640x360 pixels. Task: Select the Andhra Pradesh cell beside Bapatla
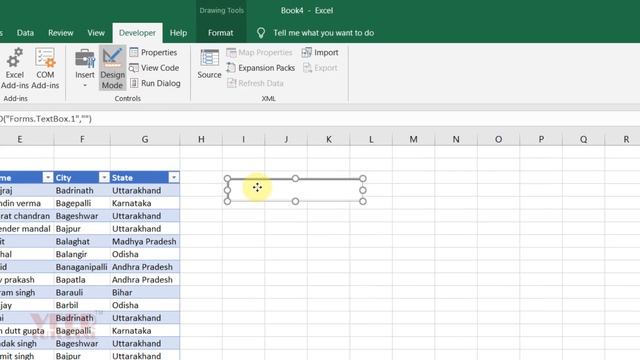point(145,280)
